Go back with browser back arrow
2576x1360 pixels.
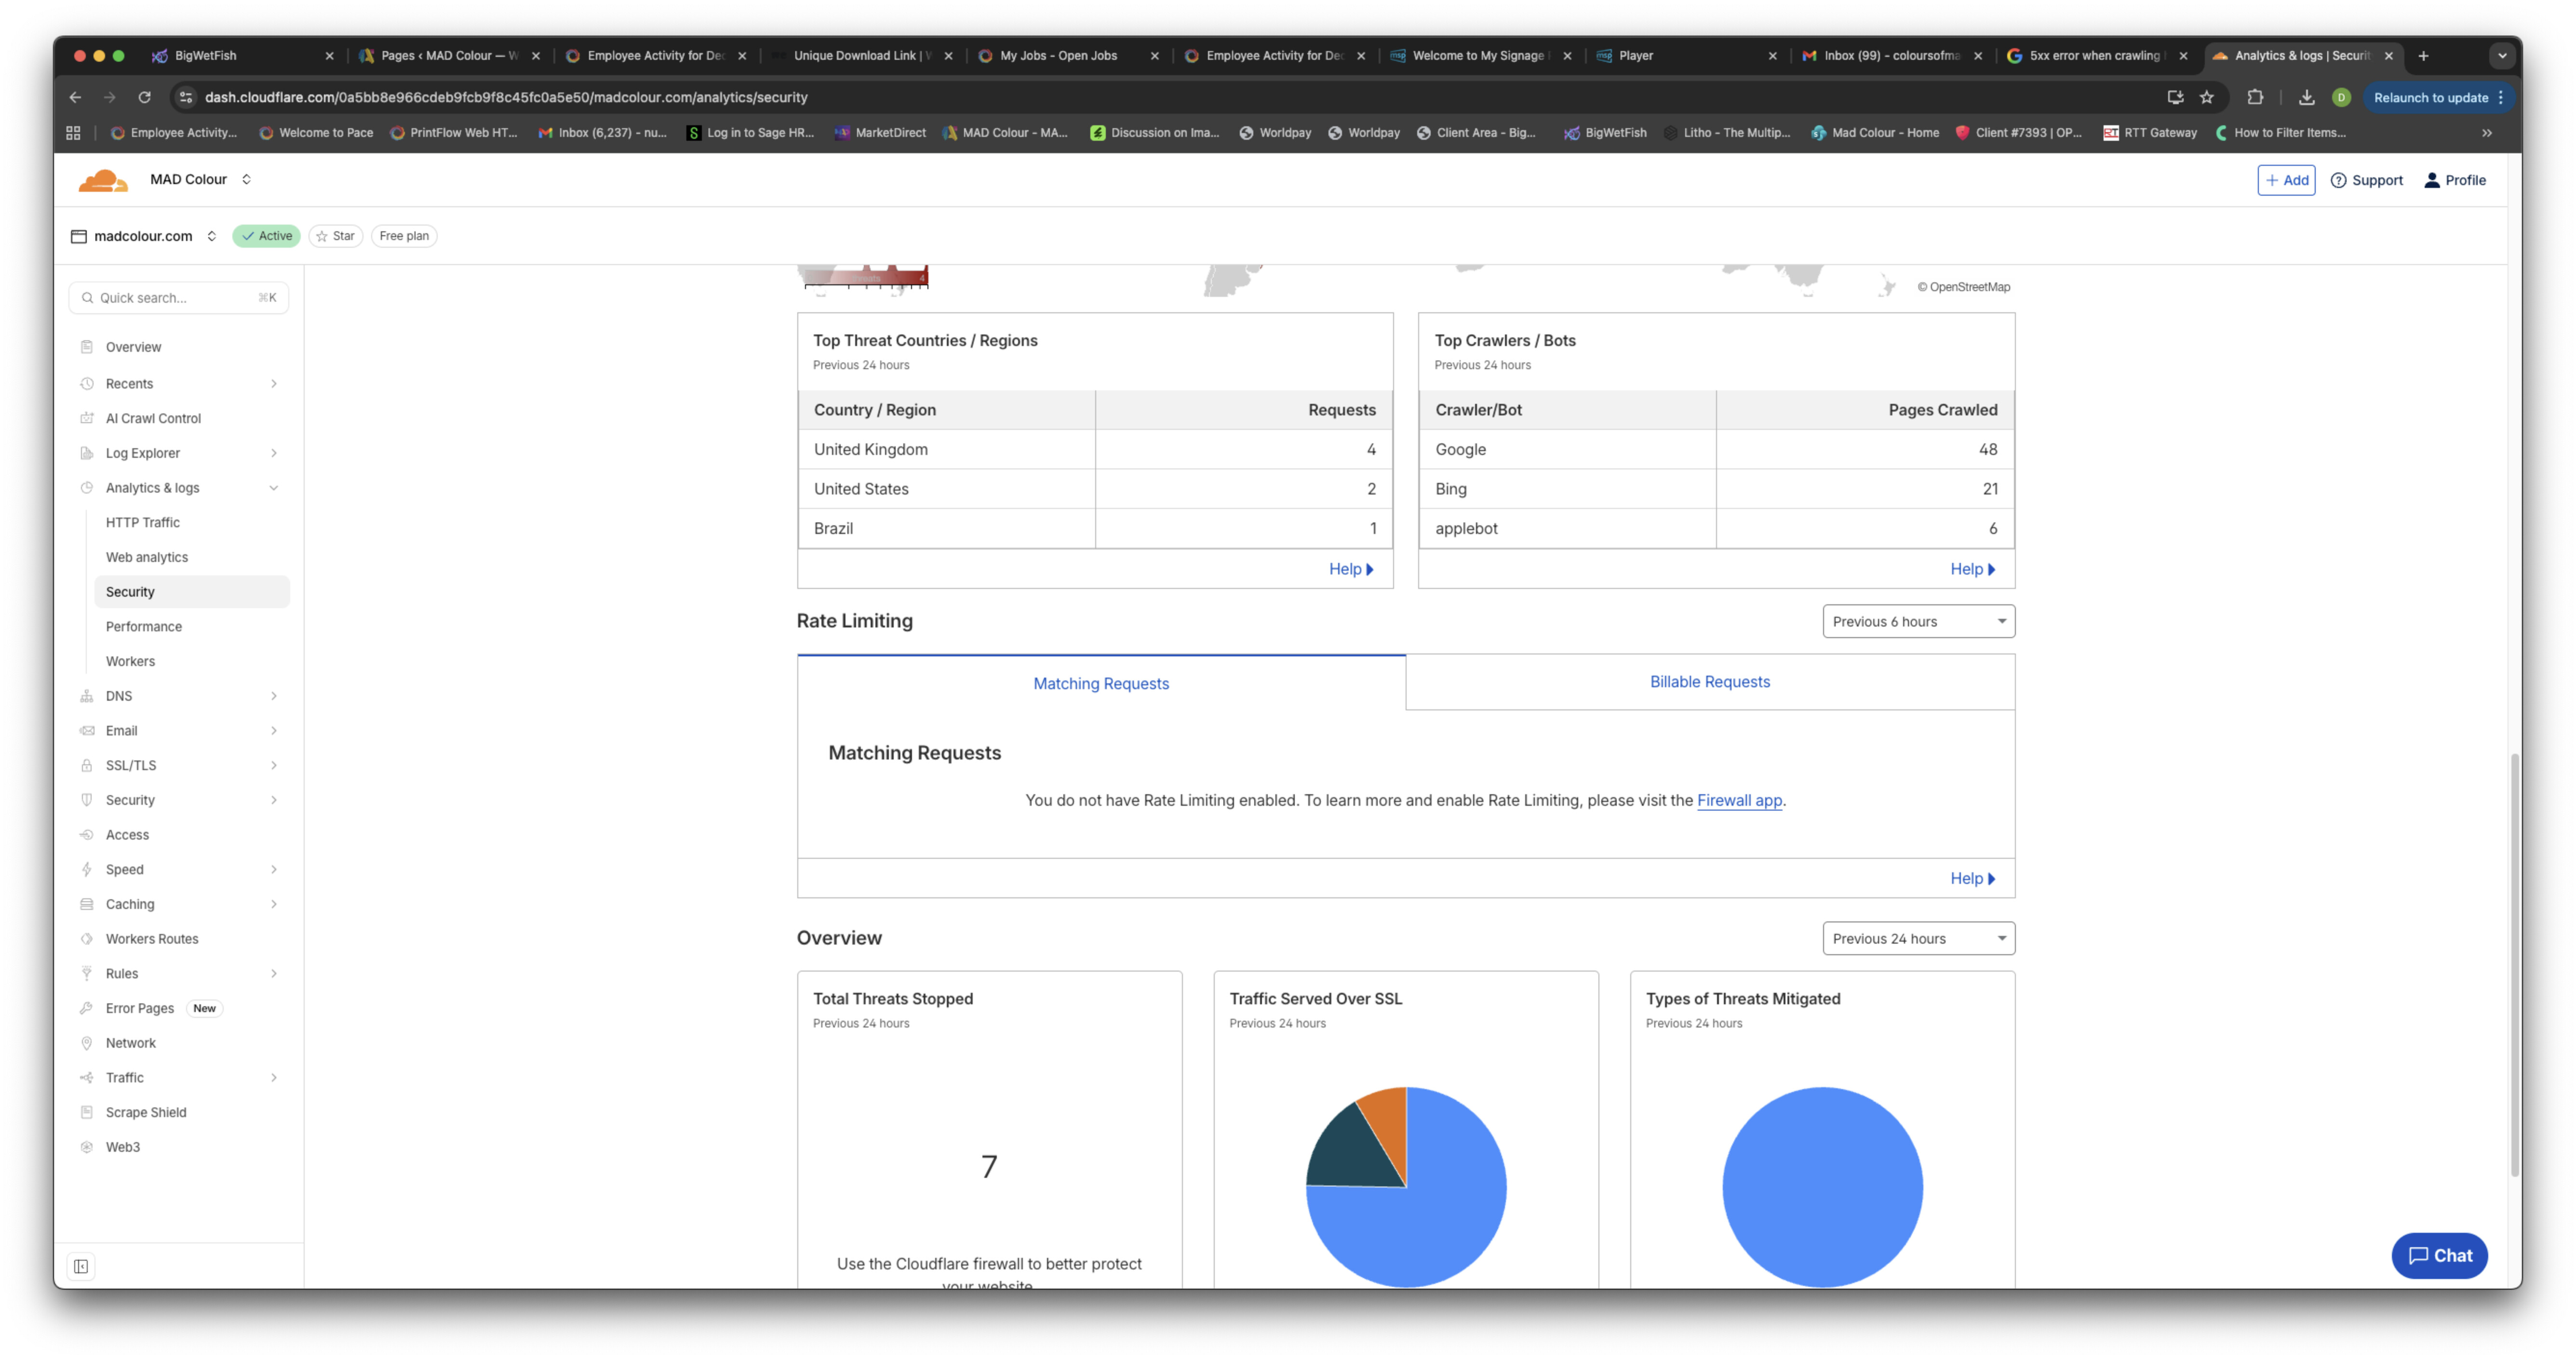[x=75, y=97]
